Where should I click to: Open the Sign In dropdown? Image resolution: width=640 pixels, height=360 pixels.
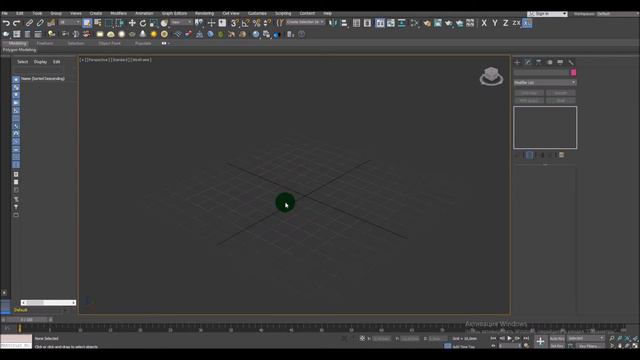point(547,14)
